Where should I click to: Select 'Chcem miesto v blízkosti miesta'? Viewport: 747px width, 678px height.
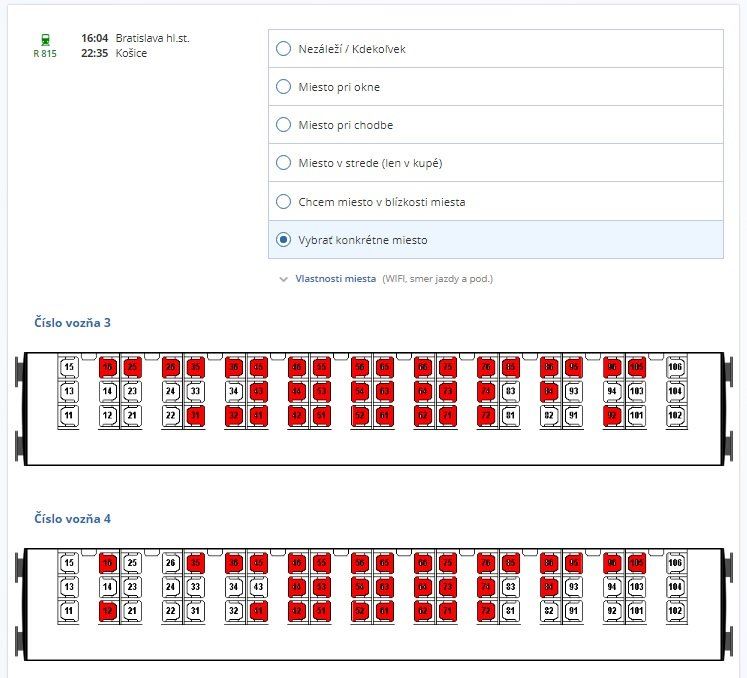click(283, 202)
